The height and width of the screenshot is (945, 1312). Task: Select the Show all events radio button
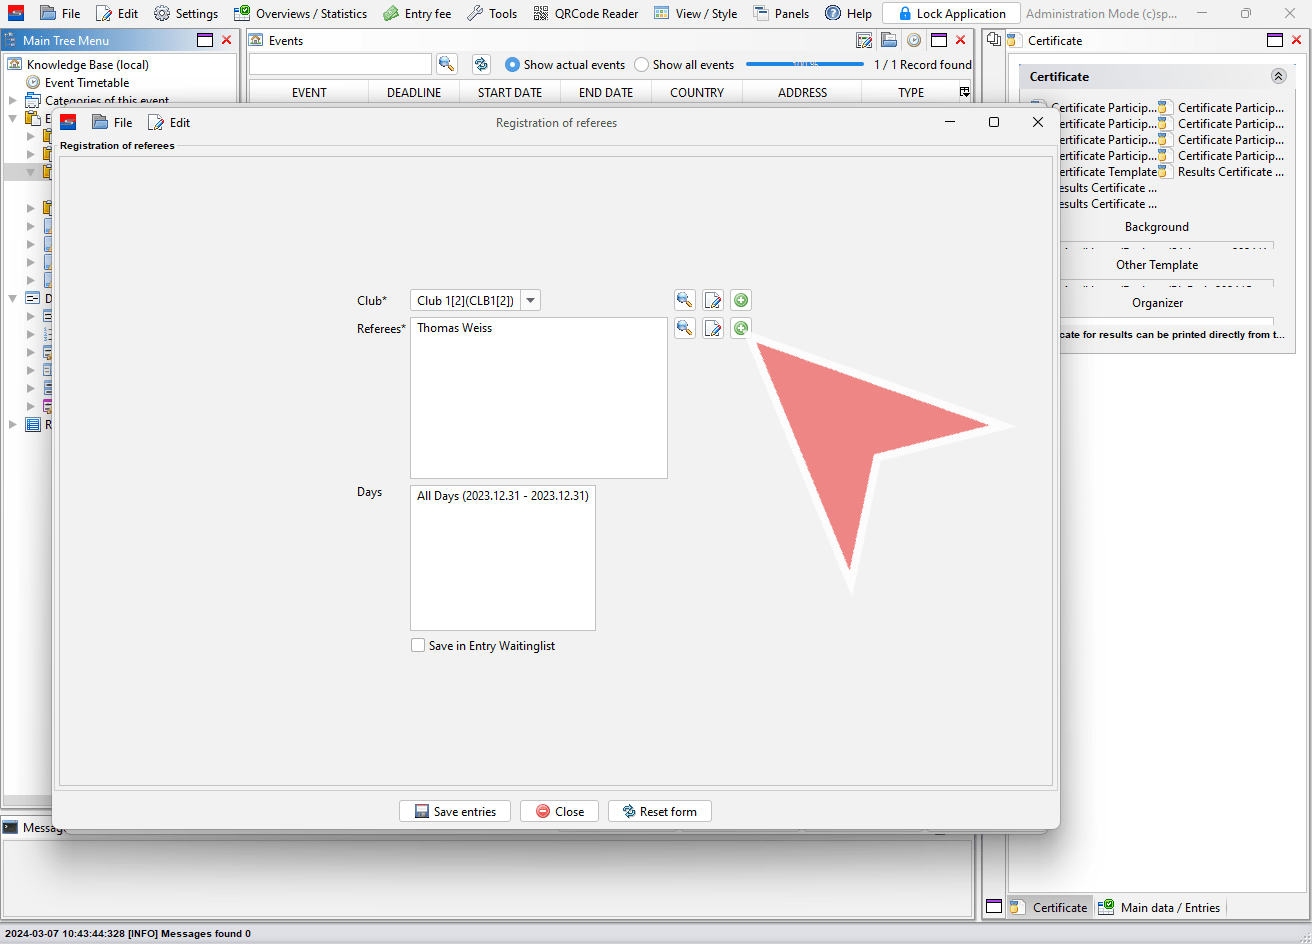click(641, 64)
